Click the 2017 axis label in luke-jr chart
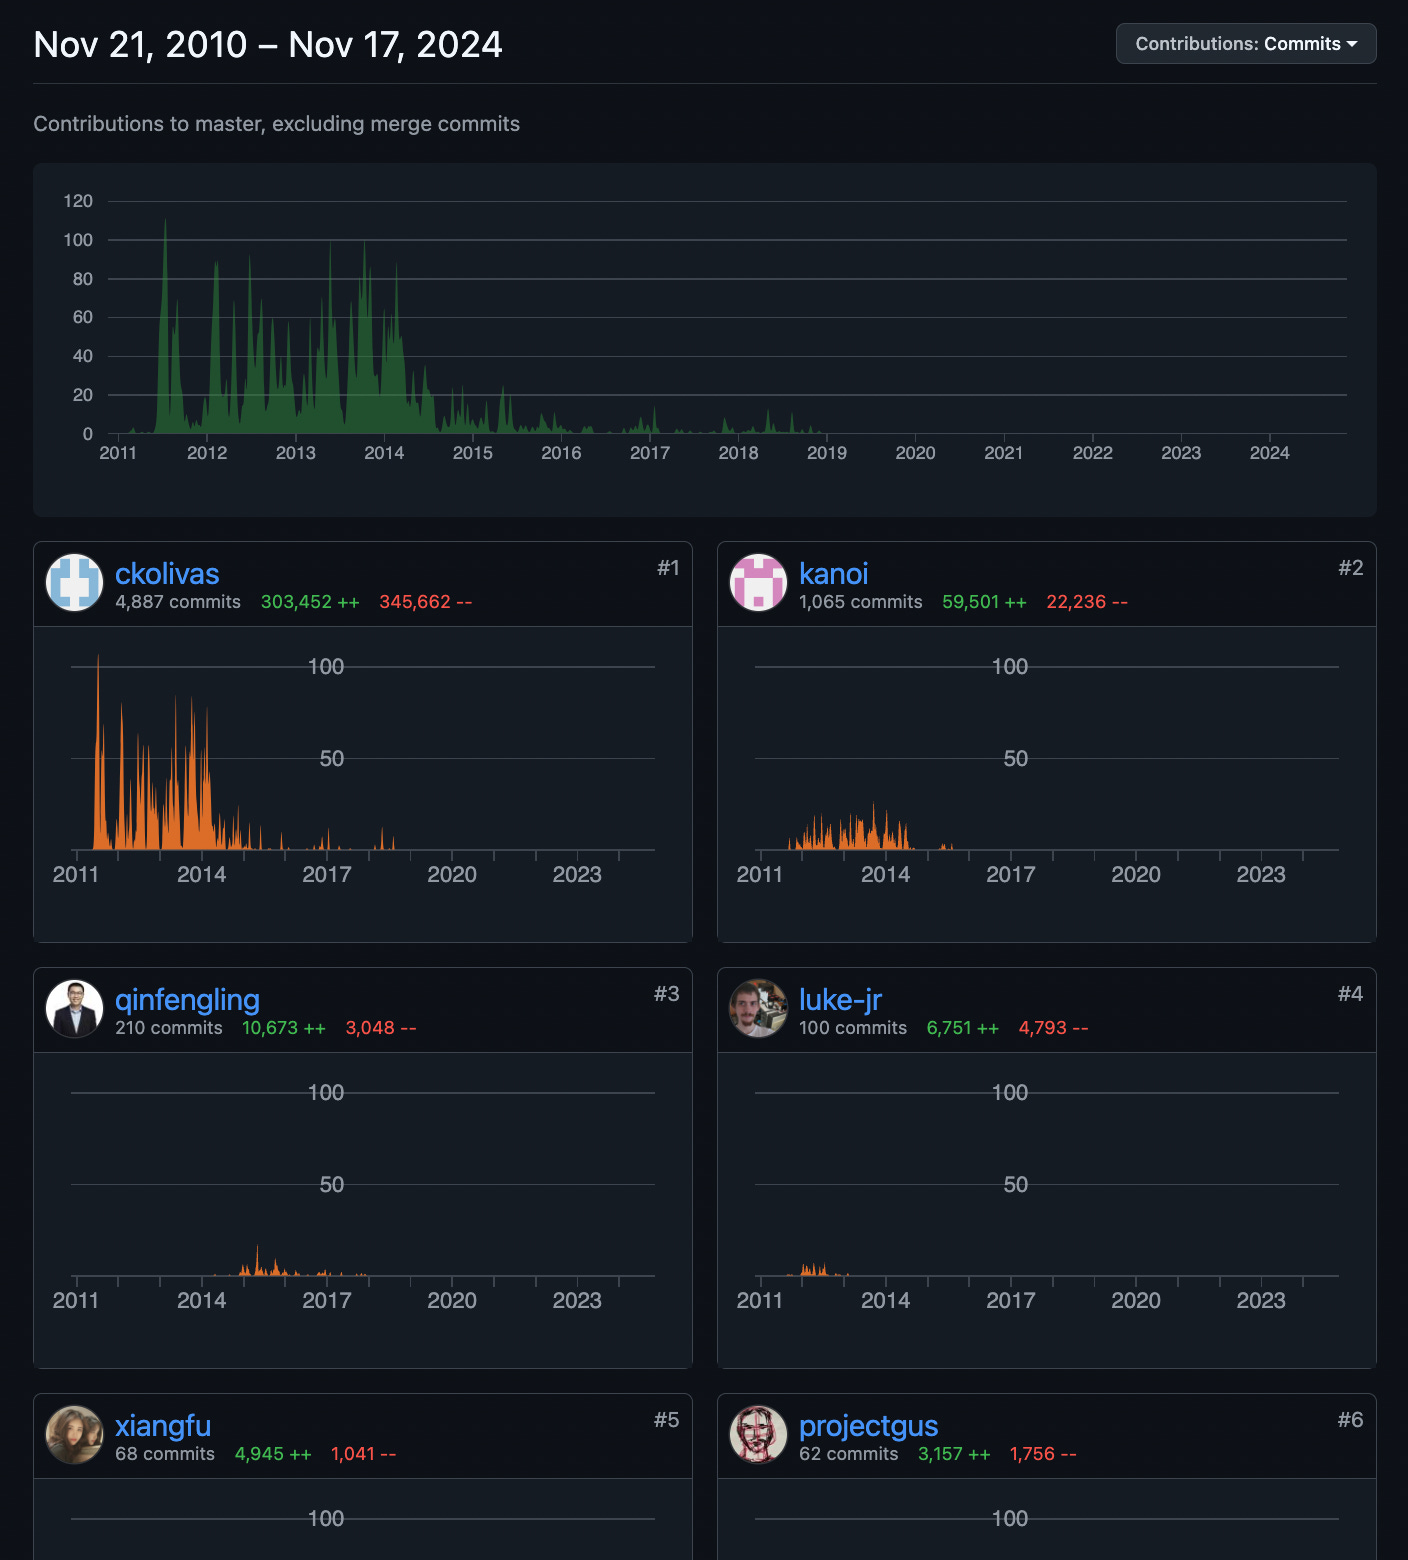This screenshot has width=1408, height=1560. (x=1011, y=1301)
